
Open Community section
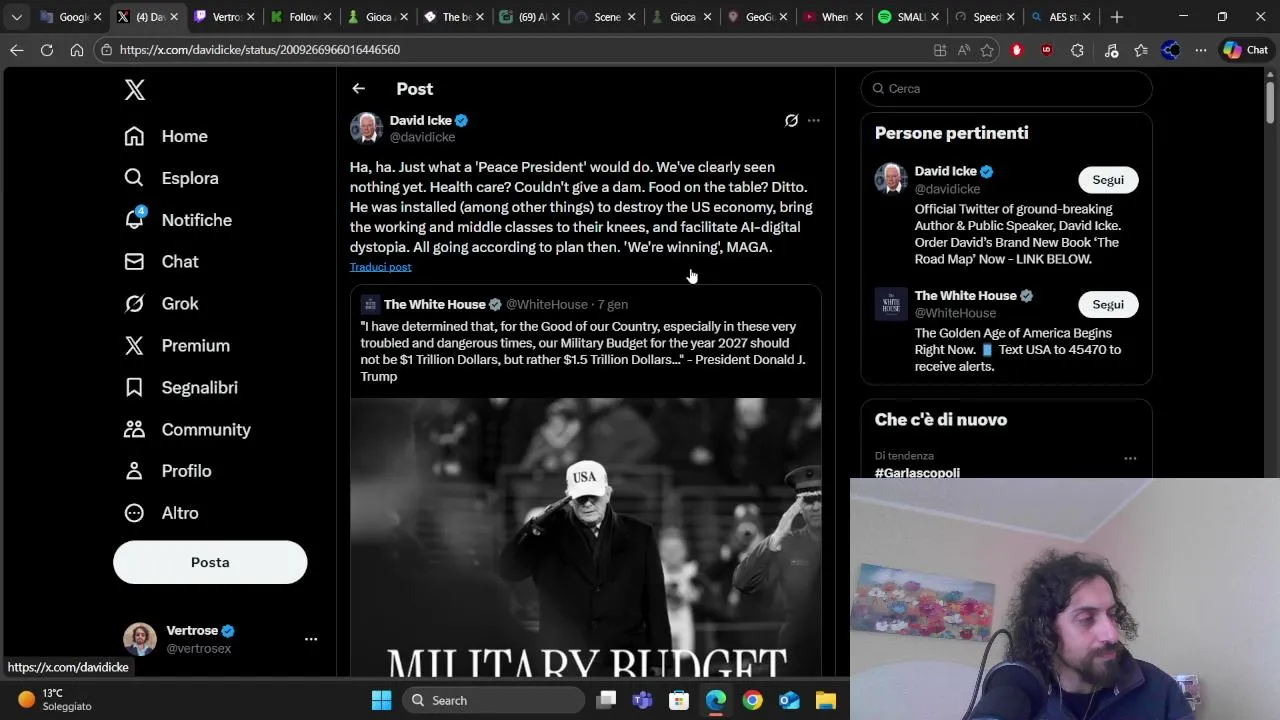click(187, 429)
